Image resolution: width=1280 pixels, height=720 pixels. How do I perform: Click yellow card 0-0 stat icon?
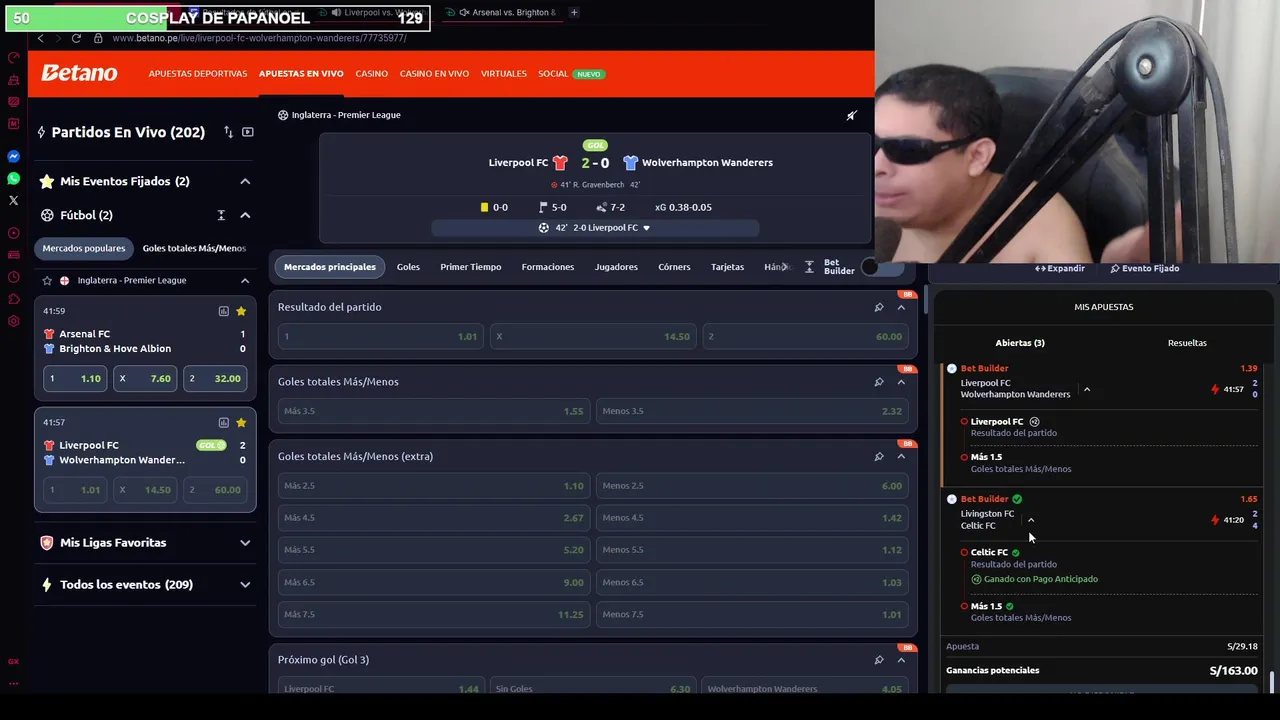point(484,207)
